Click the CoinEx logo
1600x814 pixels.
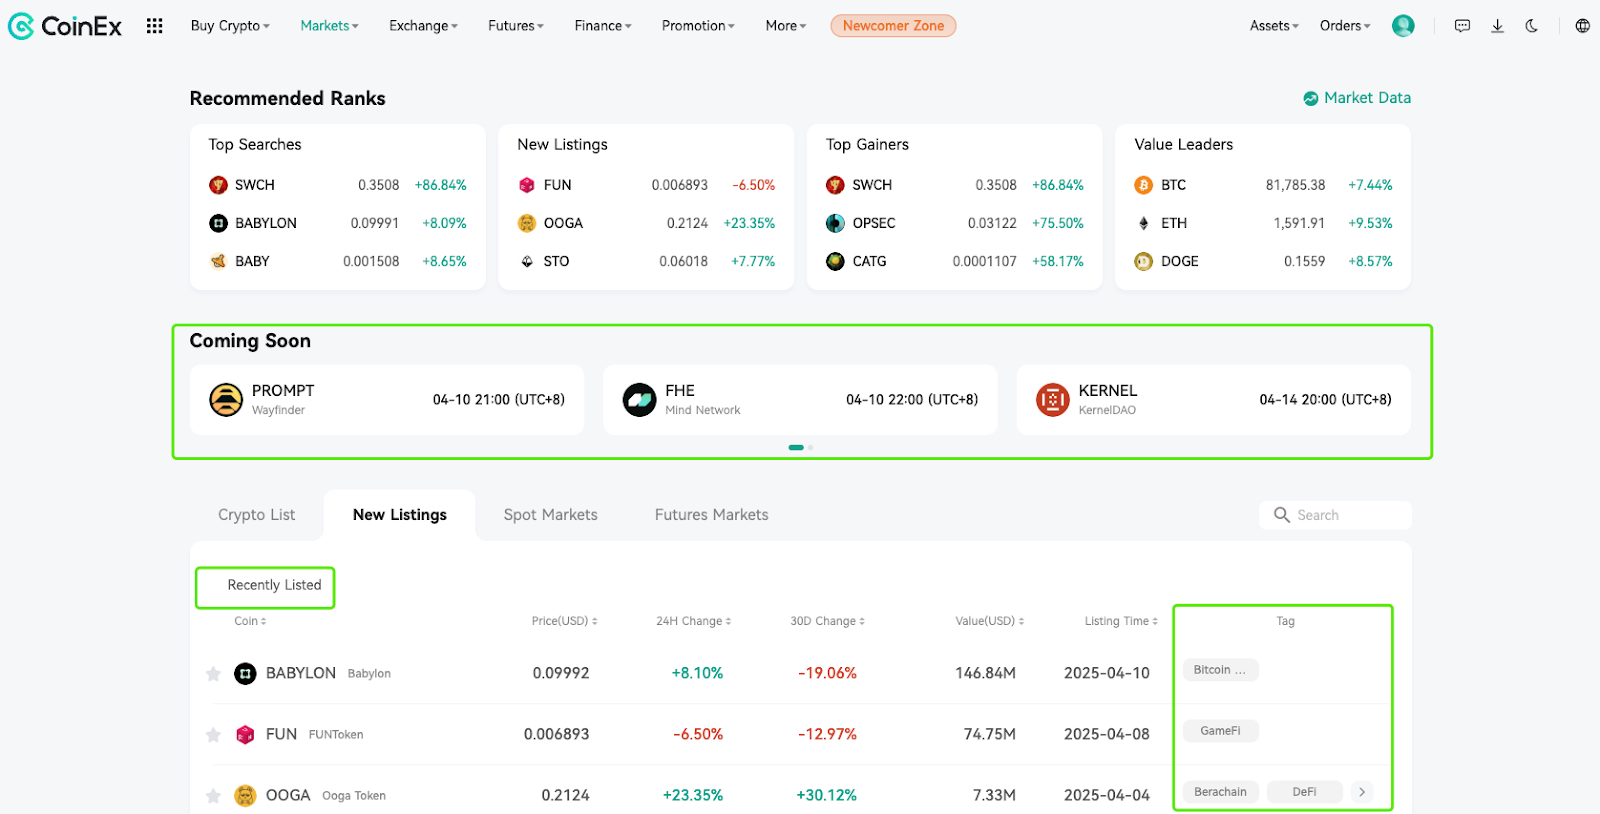(65, 26)
